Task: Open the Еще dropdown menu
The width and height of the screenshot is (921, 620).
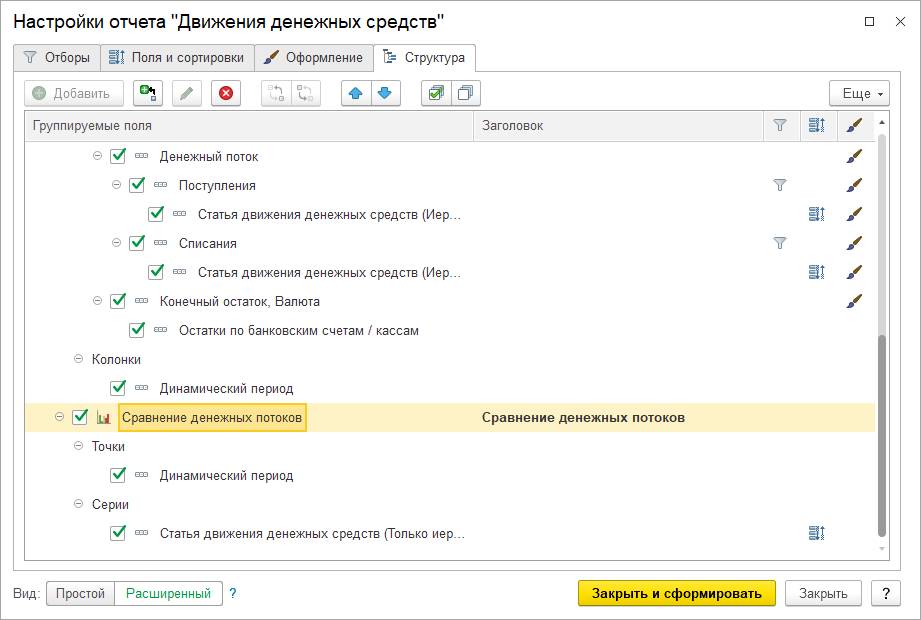Action: [858, 93]
